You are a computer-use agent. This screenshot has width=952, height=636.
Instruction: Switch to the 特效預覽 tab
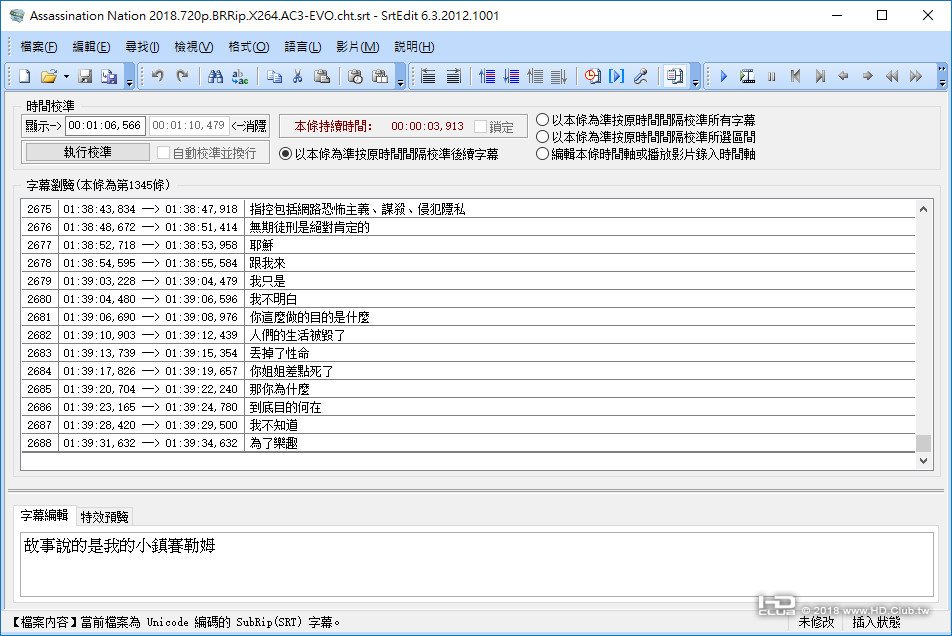point(104,517)
